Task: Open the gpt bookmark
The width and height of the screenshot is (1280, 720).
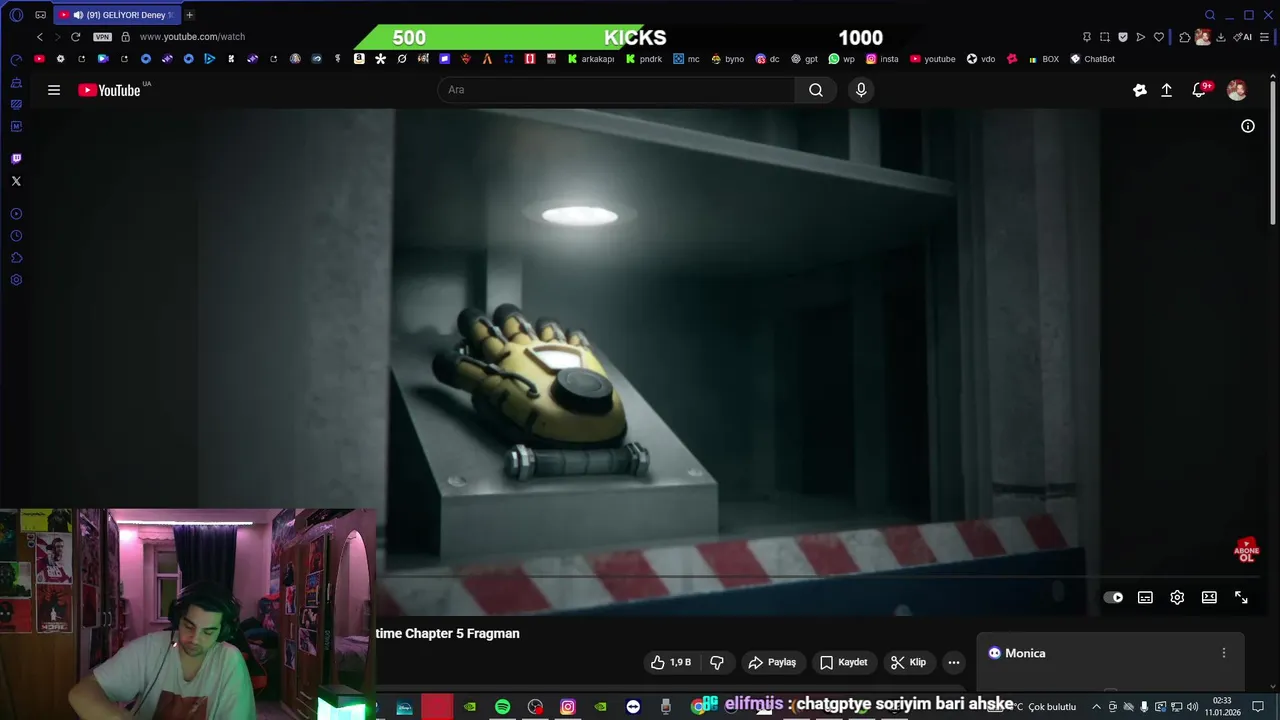Action: 804,59
